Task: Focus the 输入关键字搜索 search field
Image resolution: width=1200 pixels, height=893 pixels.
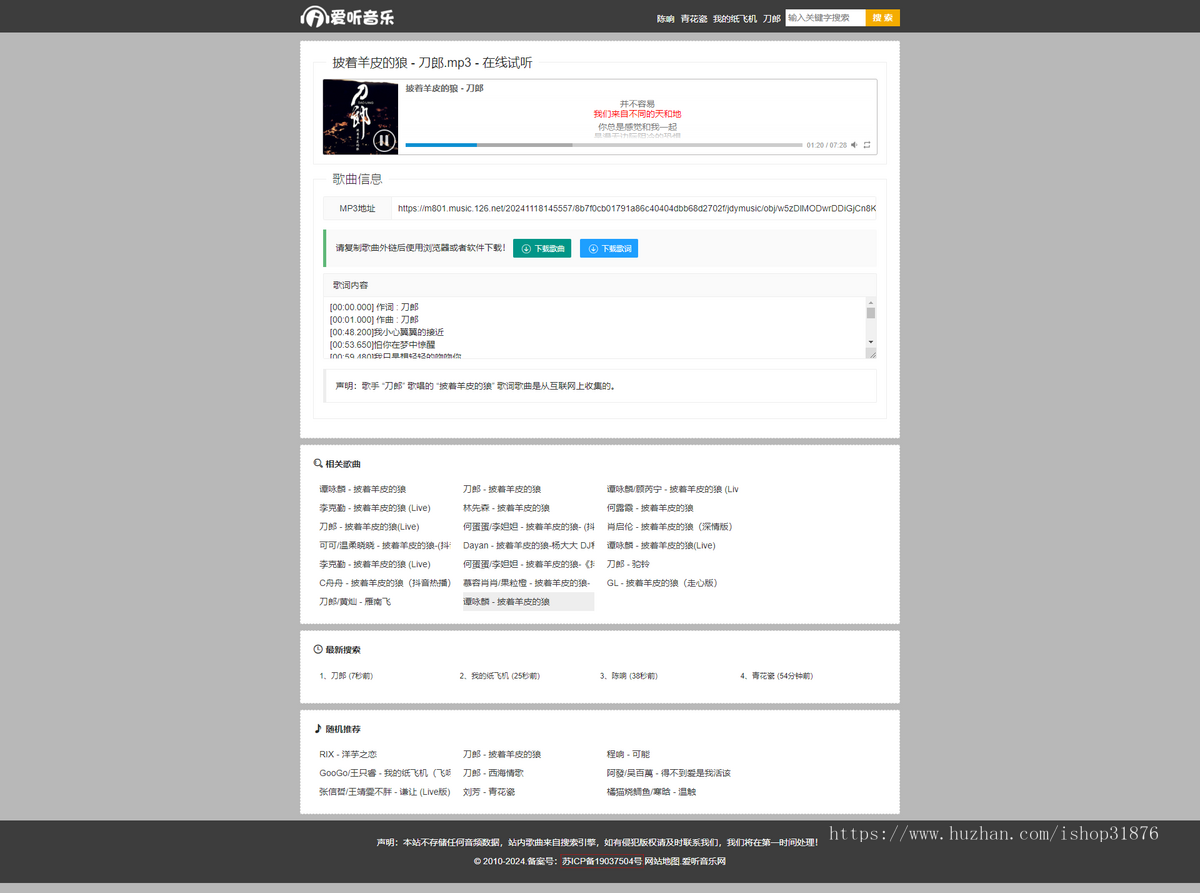Action: tap(825, 18)
